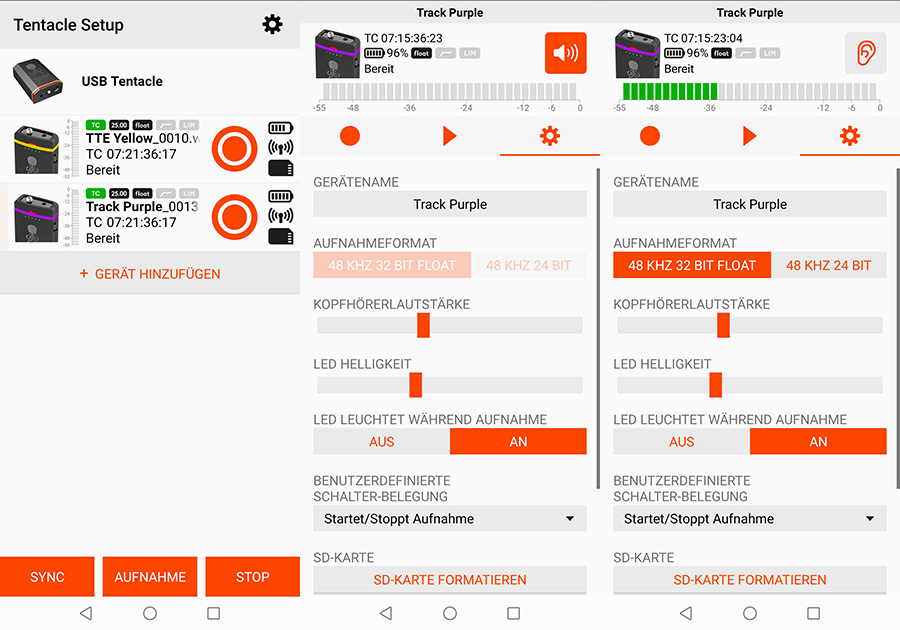Open playback tab in middle screen
Viewport: 900px width, 630px height.
[x=449, y=136]
